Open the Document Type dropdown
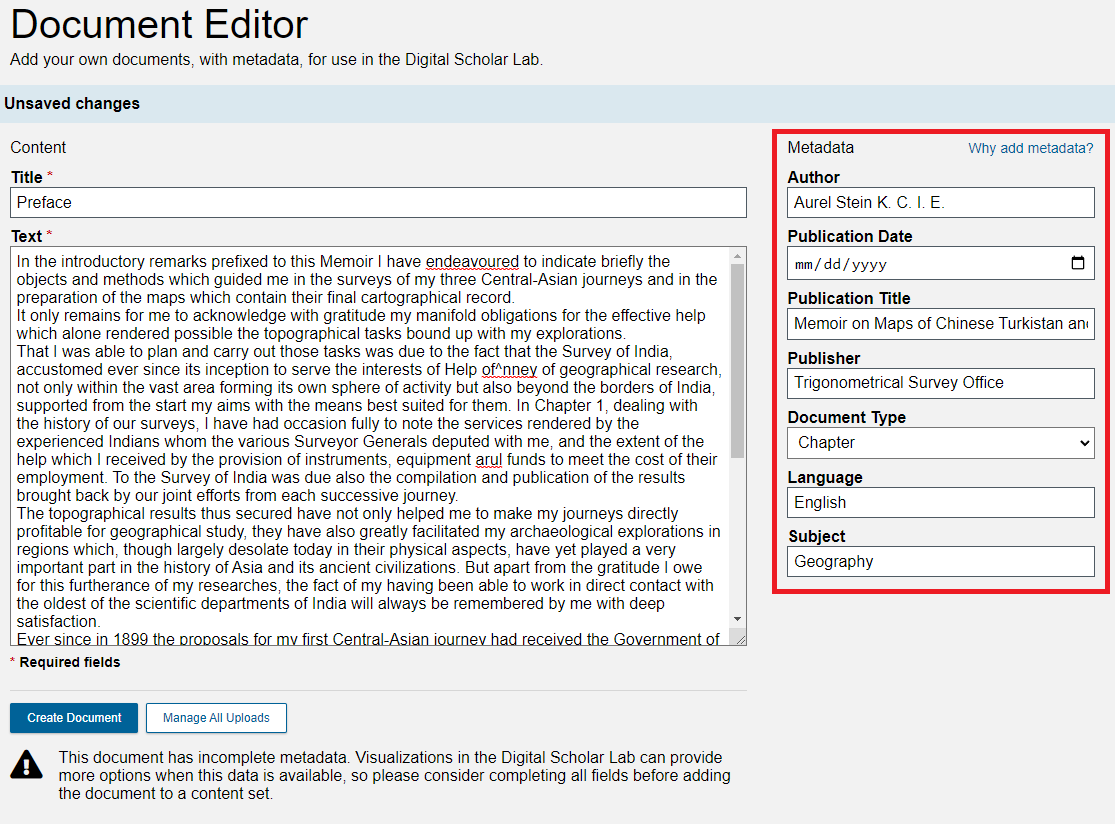 [x=940, y=442]
